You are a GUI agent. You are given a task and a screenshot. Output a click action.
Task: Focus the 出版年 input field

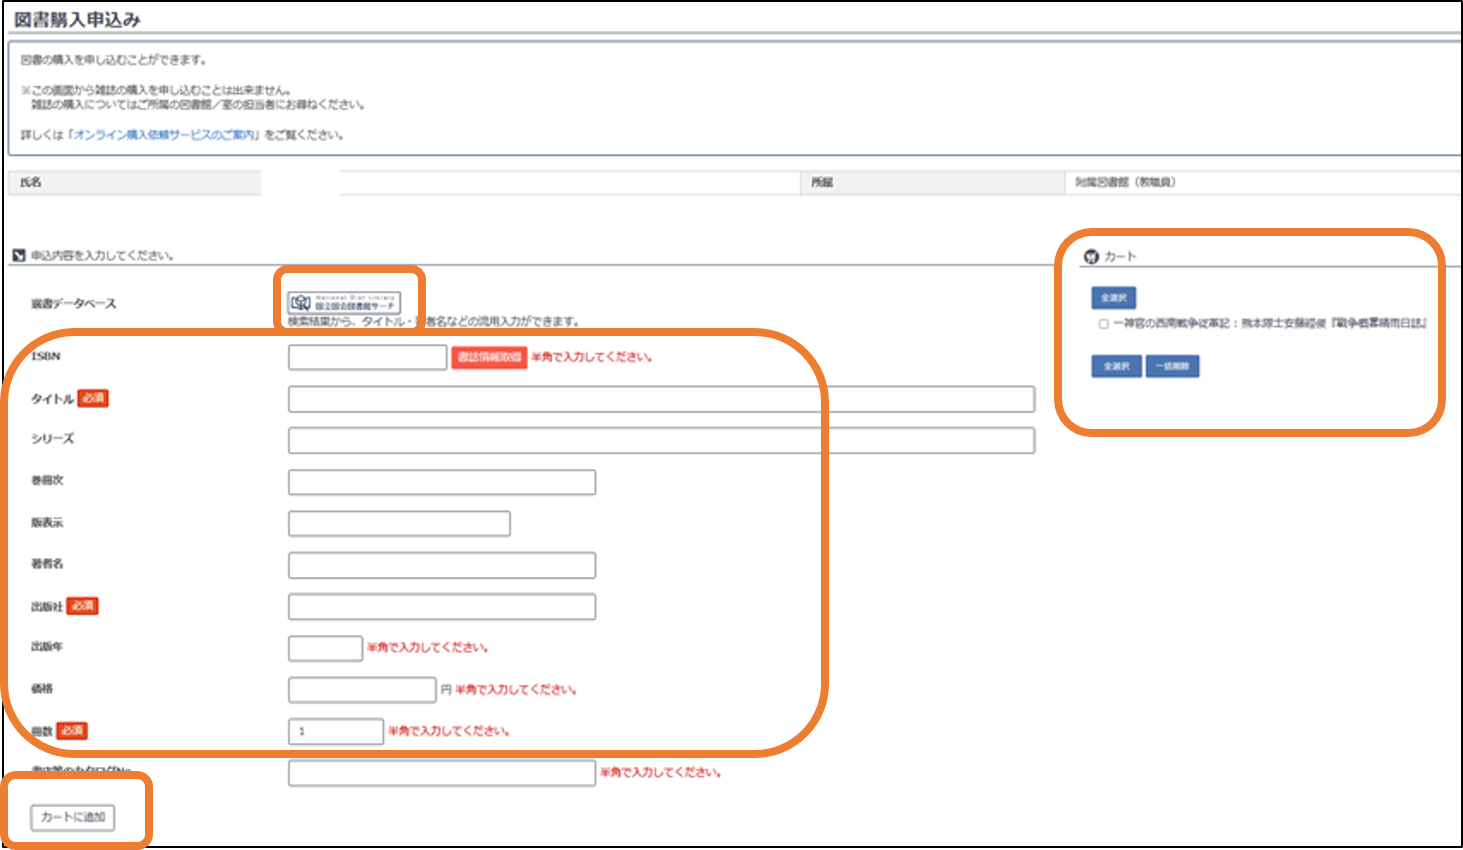pos(325,648)
